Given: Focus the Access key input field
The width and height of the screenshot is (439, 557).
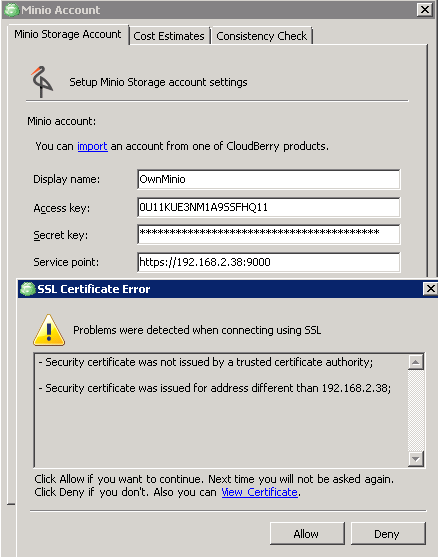Looking at the screenshot, I should pos(269,207).
